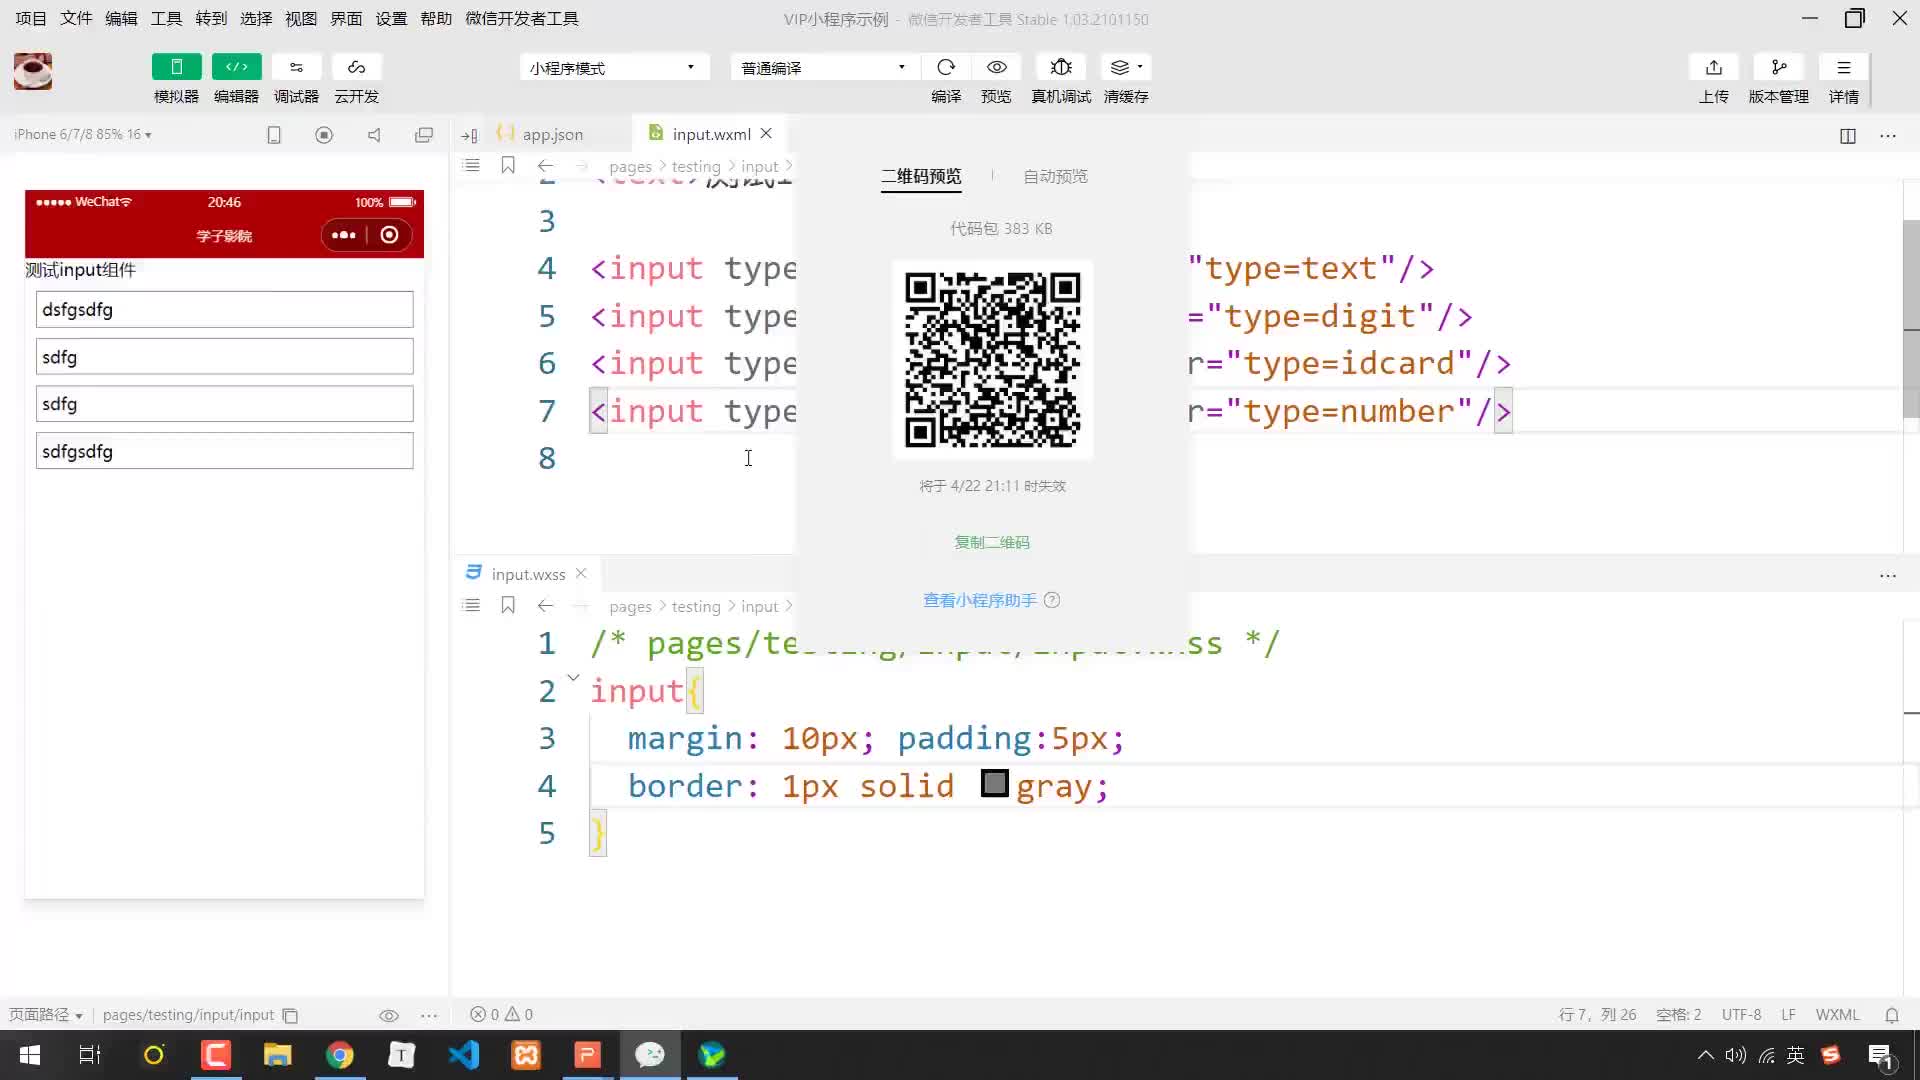Click the simulator record circle icon
Viewport: 1920px width, 1080px height.
click(324, 135)
